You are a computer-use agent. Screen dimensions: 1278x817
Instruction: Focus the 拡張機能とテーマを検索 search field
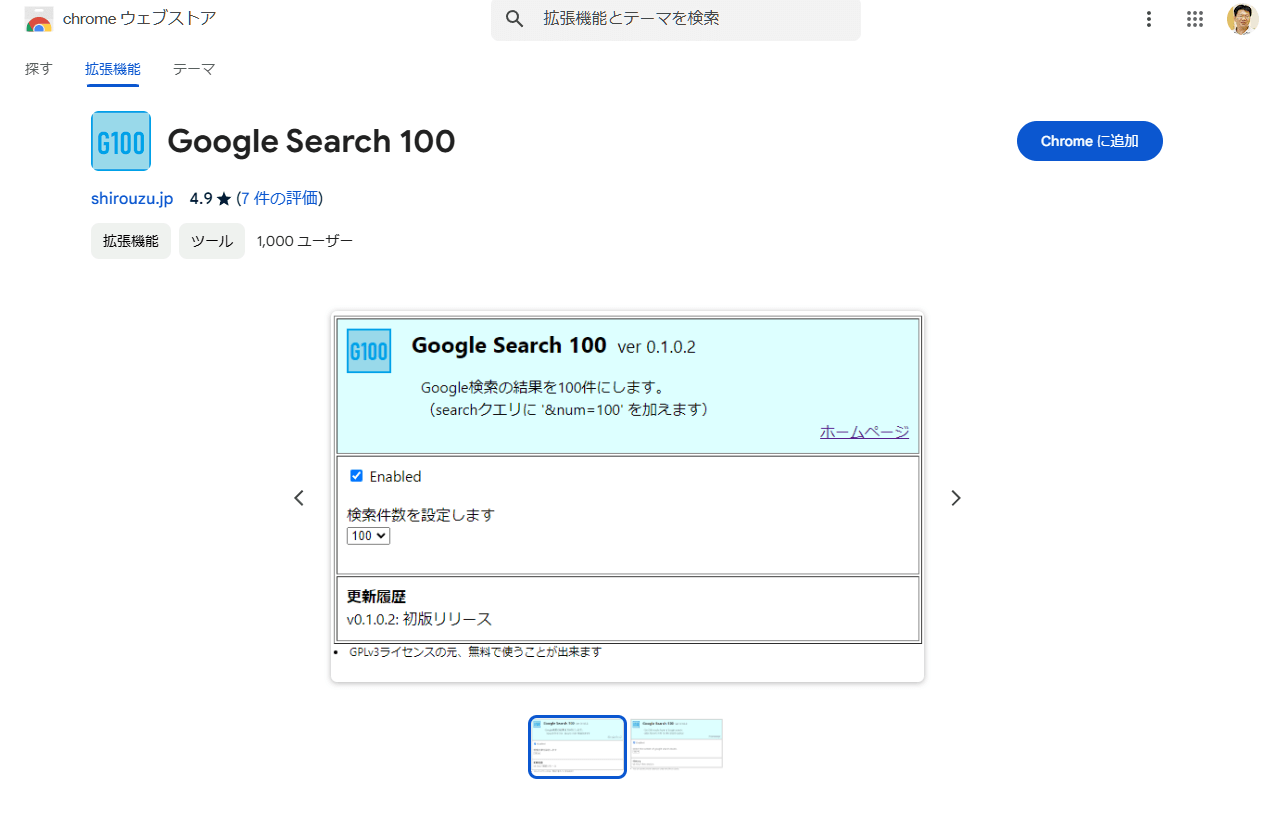coord(690,19)
